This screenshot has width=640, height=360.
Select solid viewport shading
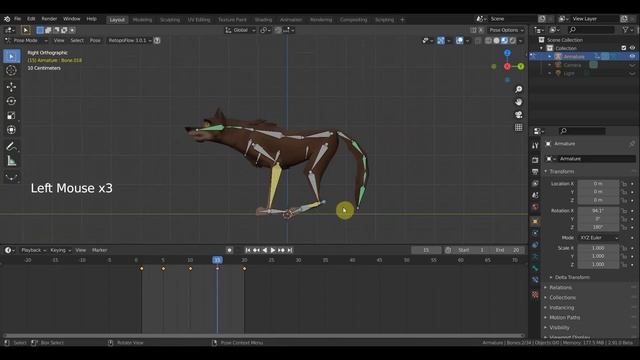(x=496, y=40)
